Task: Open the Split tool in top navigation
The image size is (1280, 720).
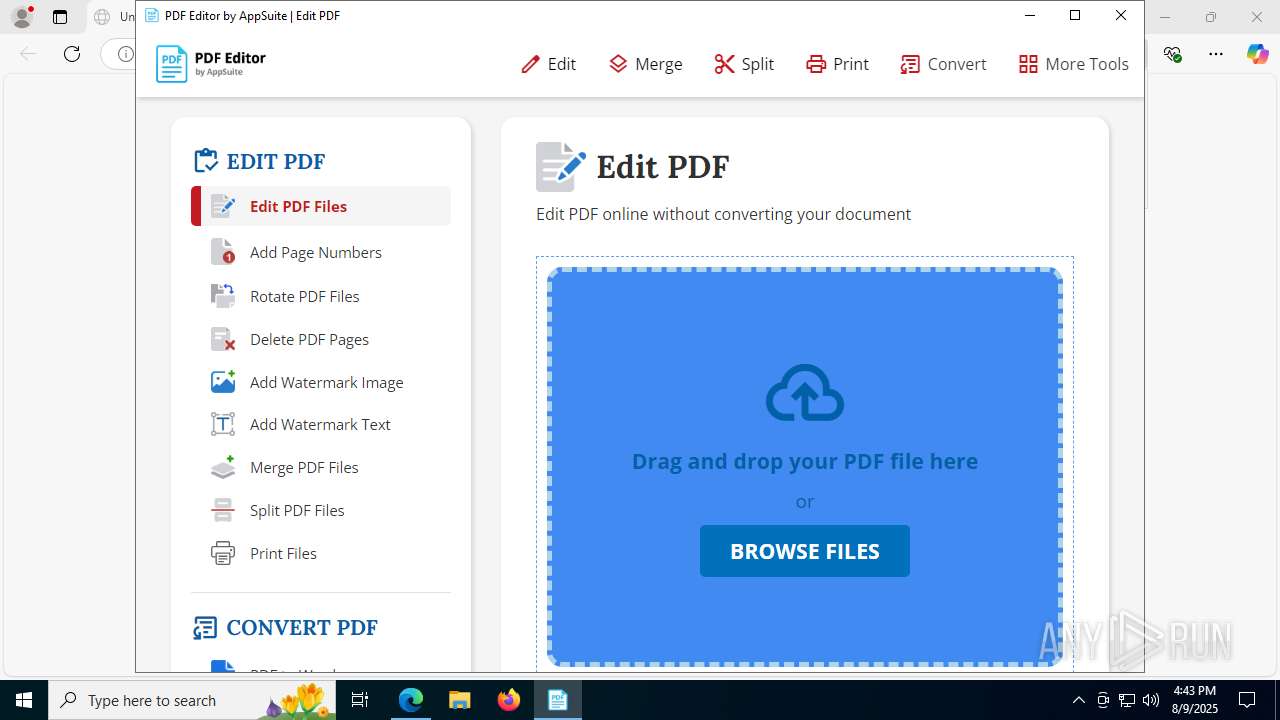Action: (744, 64)
